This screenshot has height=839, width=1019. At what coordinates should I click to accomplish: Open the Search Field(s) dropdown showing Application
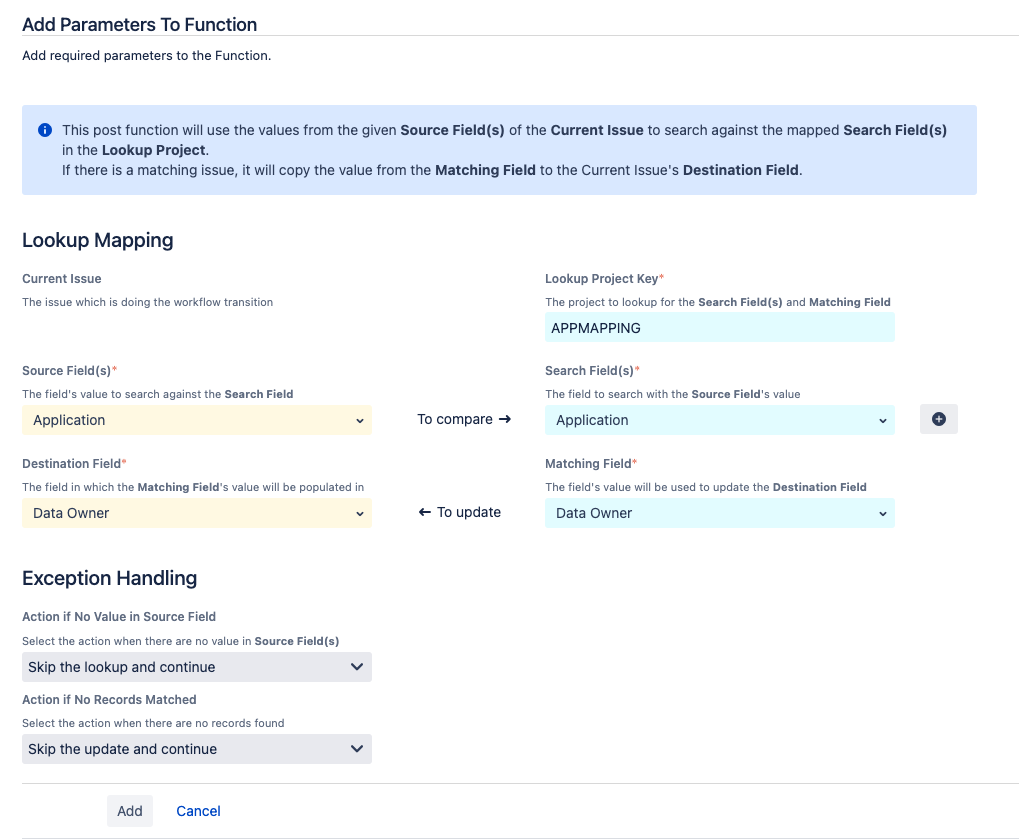(x=720, y=420)
